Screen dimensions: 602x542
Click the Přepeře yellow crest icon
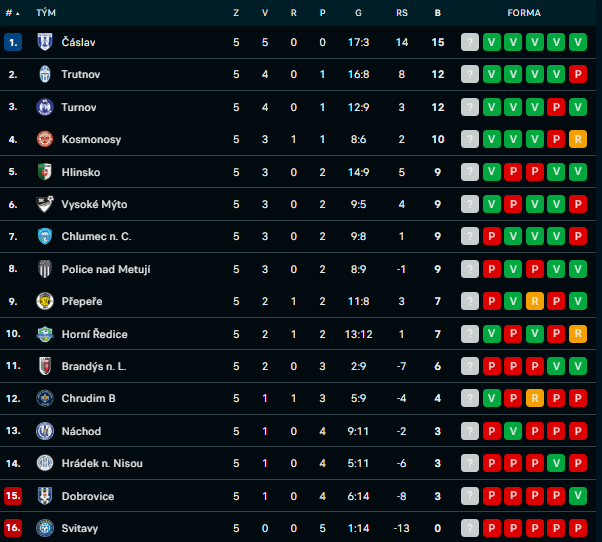click(x=45, y=301)
